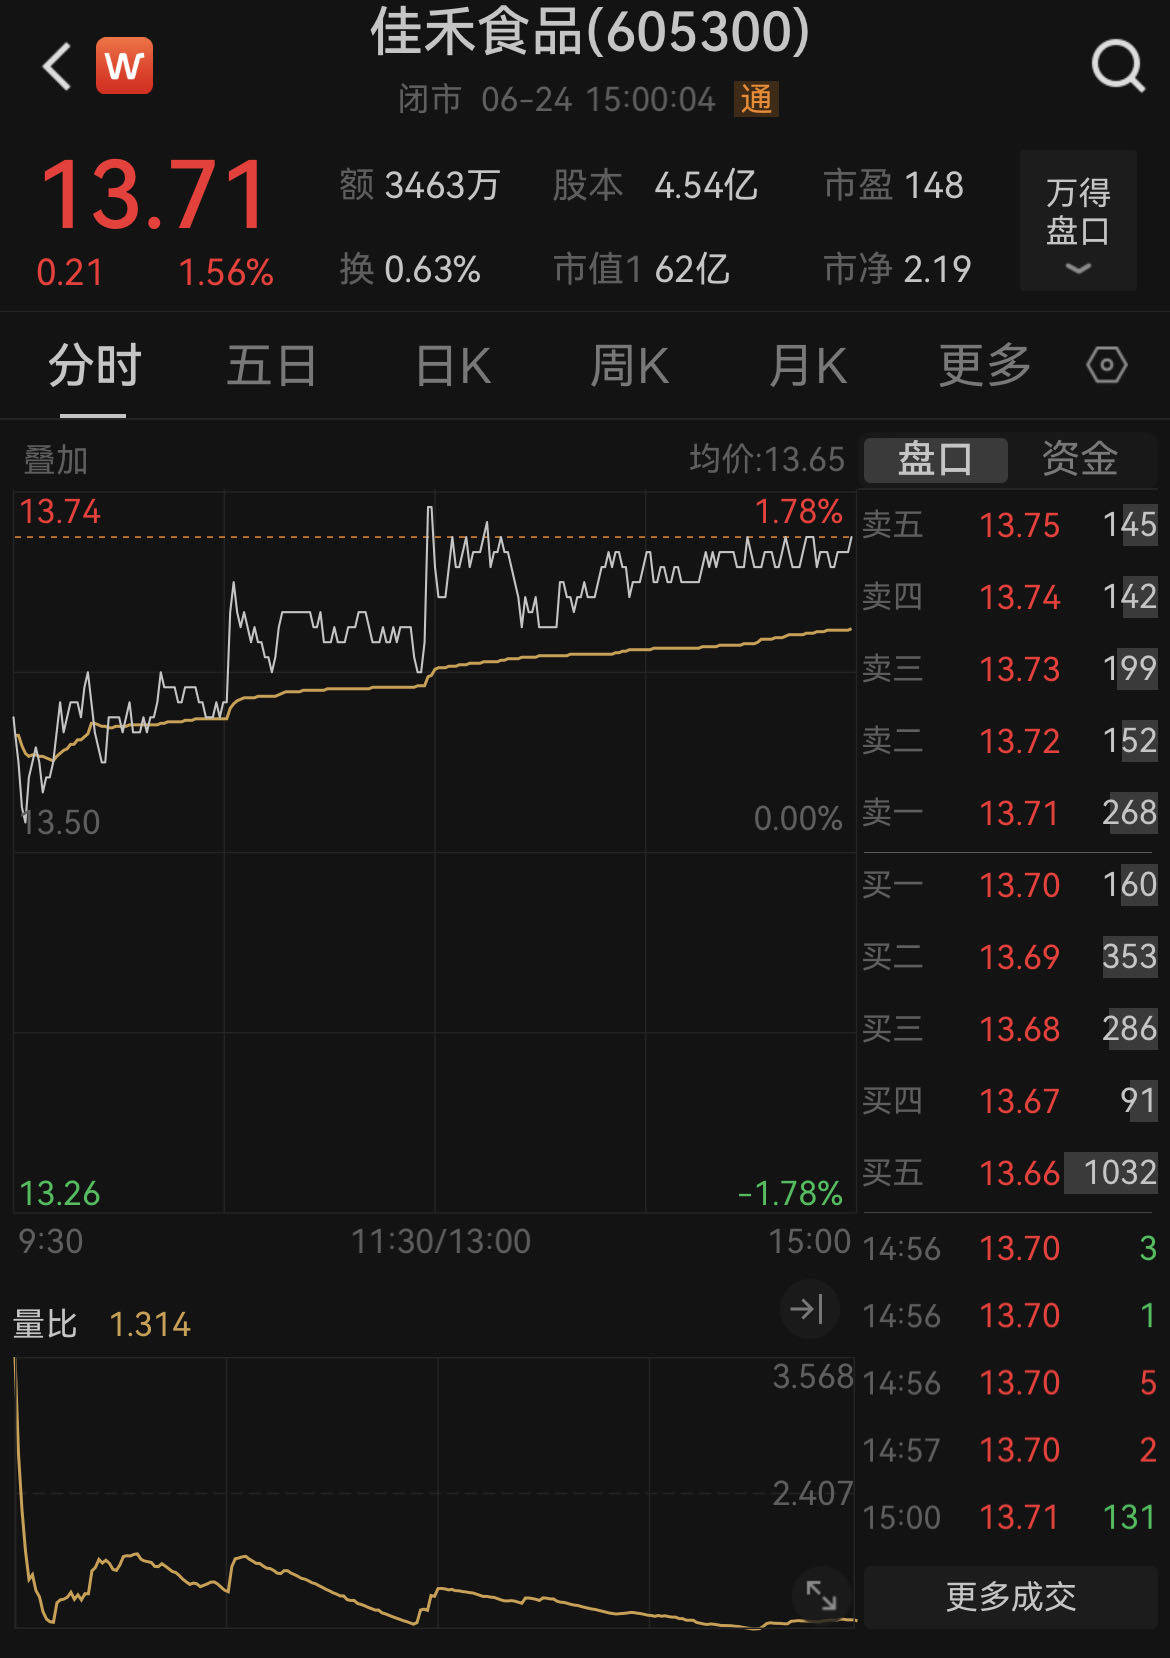
Task: Tap the intraday price chart area
Action: (x=434, y=852)
